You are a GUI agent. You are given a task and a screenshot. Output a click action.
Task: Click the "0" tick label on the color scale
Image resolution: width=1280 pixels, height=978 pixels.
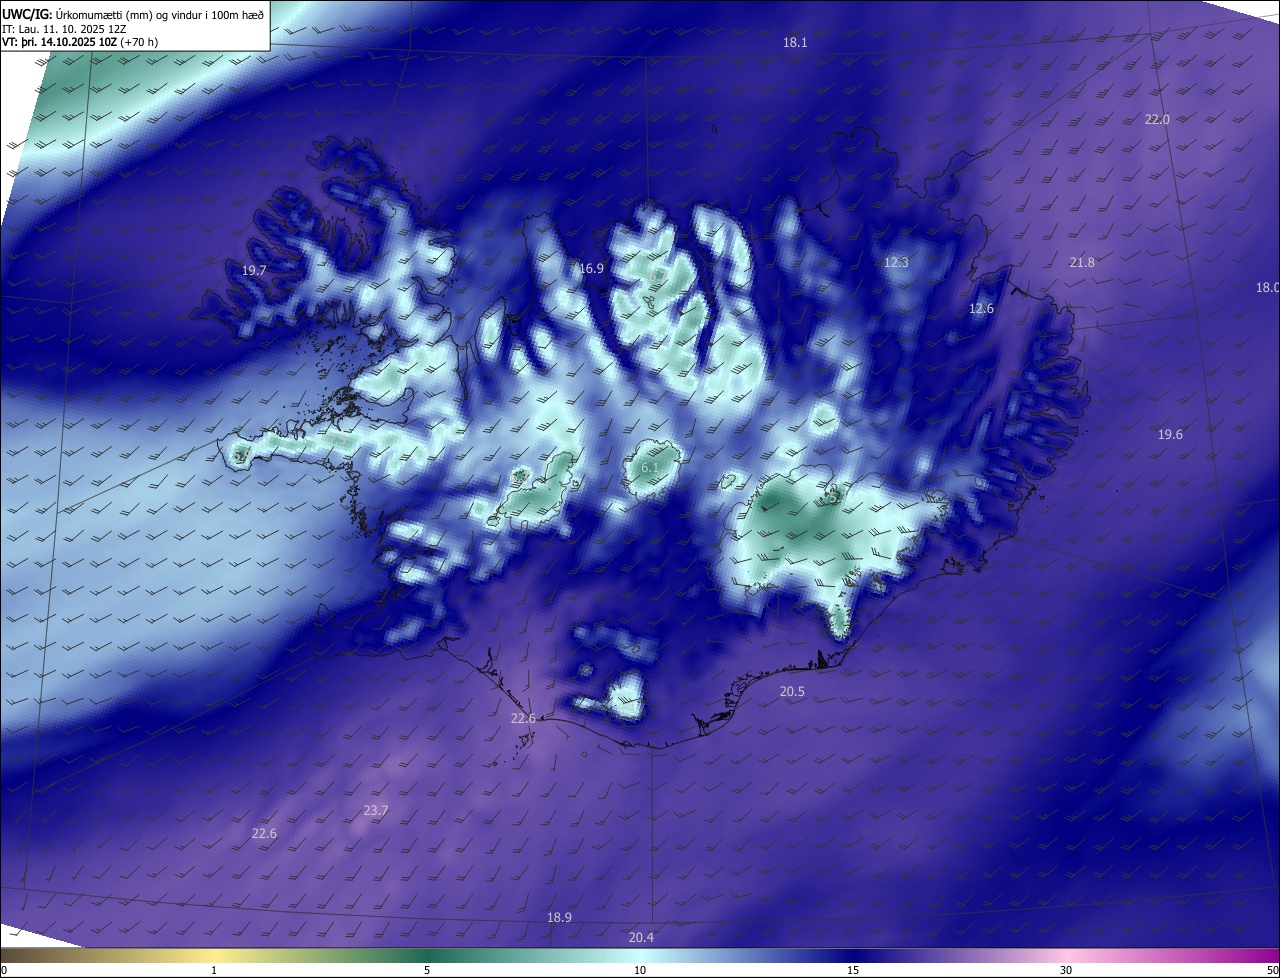click(4, 970)
